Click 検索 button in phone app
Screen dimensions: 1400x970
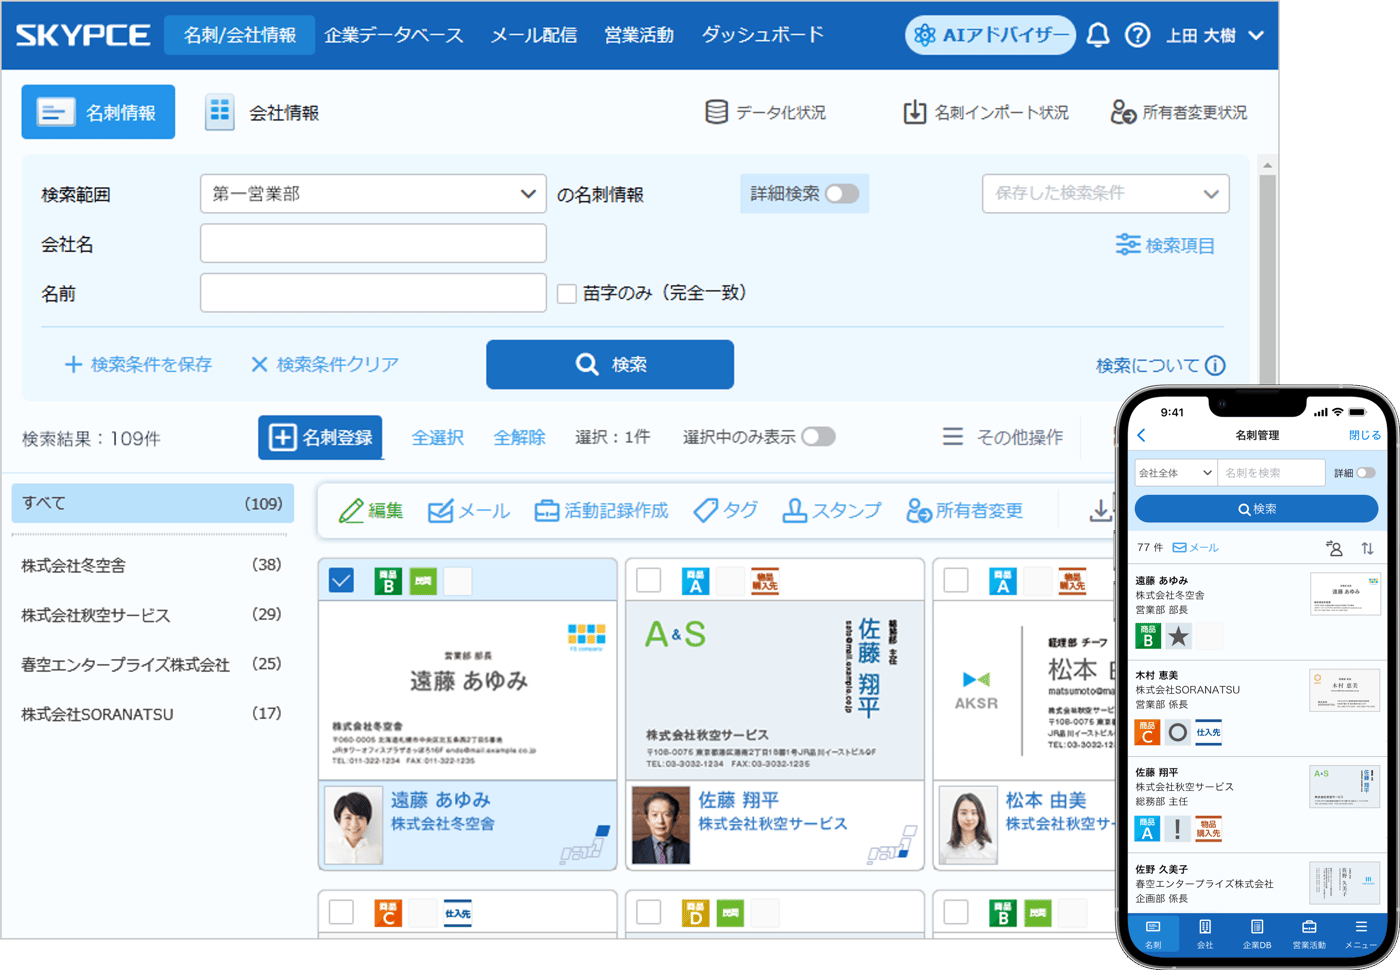(x=1256, y=509)
